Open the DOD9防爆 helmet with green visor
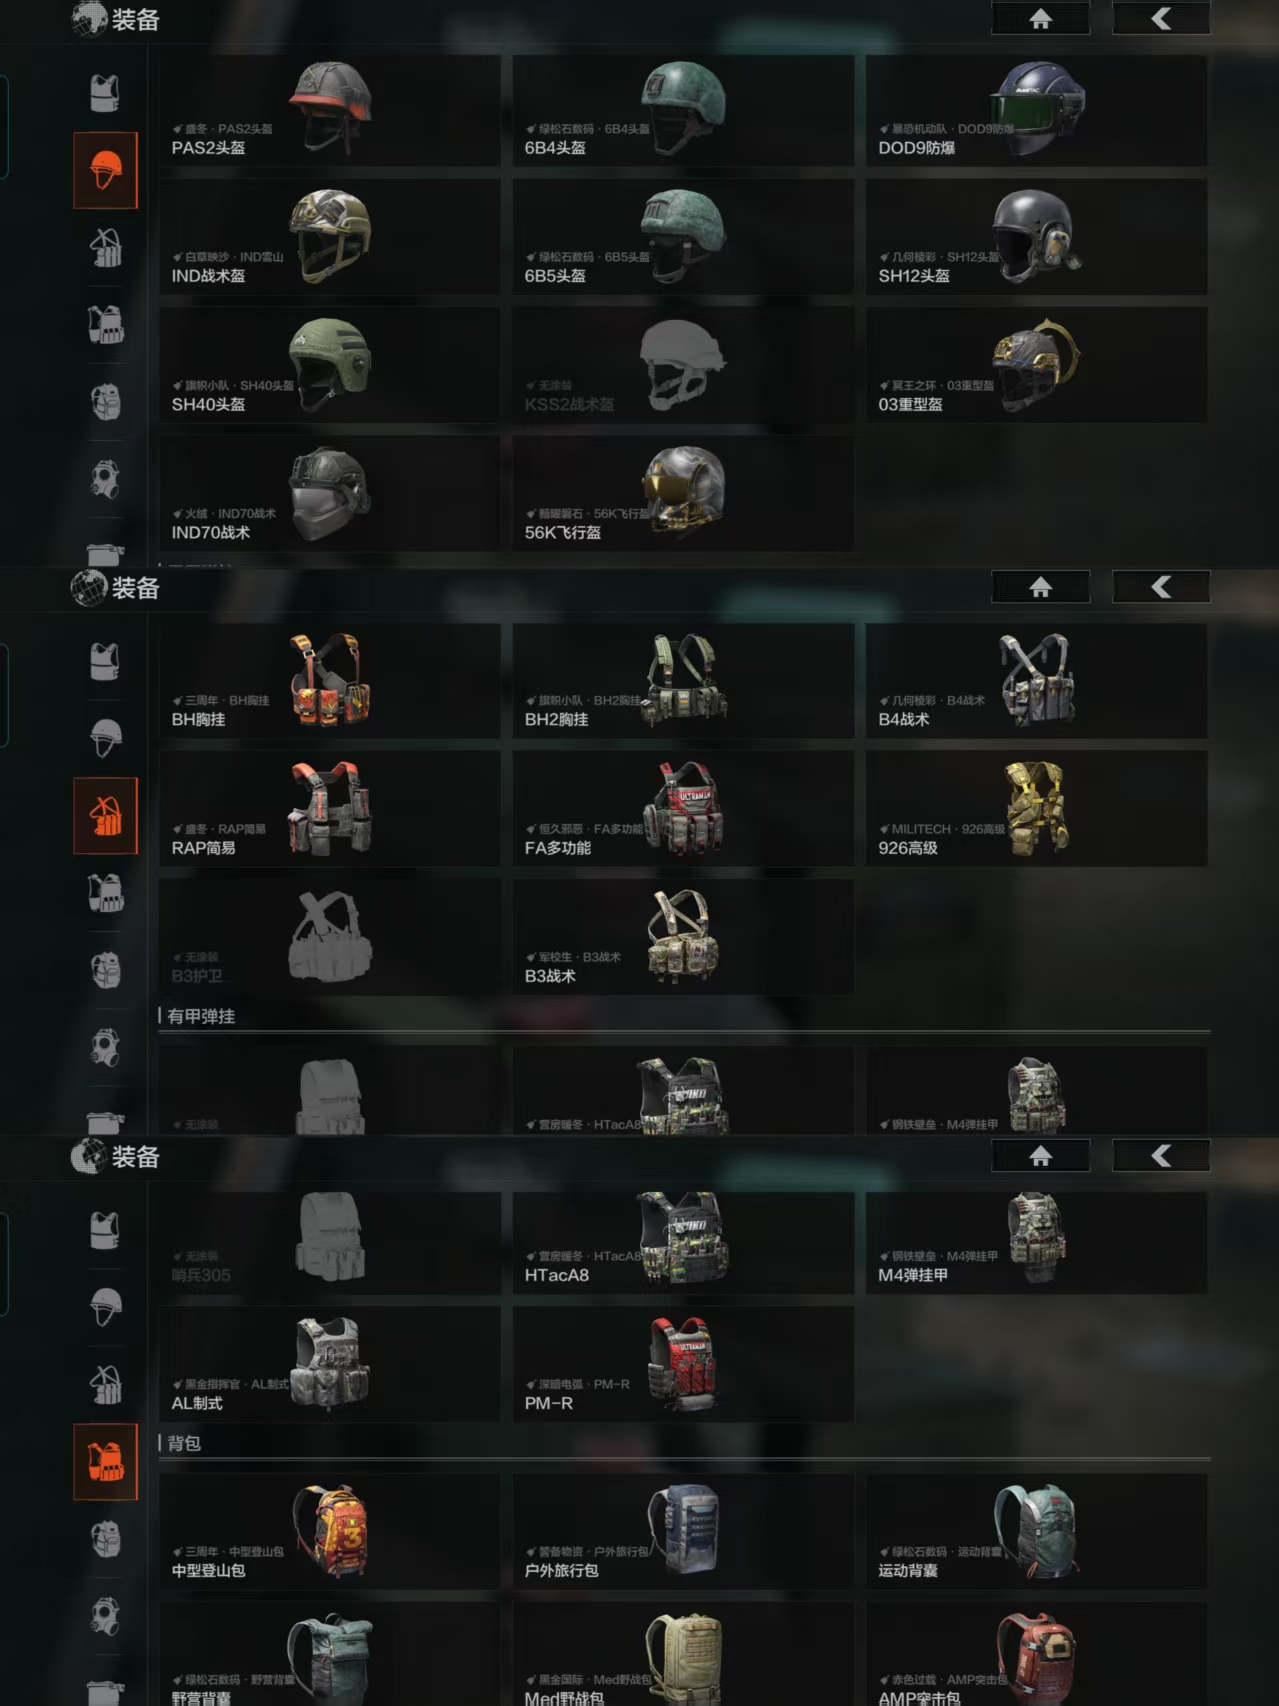 point(1037,111)
